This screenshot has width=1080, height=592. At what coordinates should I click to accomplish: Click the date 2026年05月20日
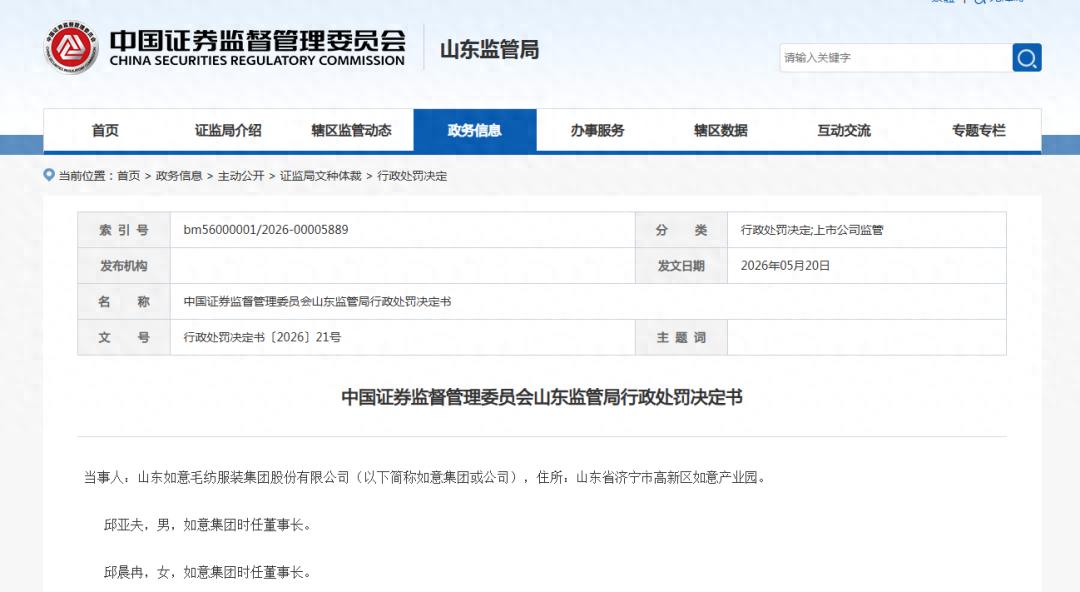click(x=785, y=265)
